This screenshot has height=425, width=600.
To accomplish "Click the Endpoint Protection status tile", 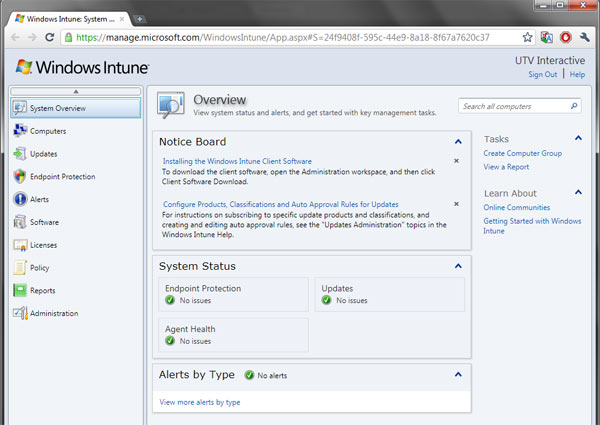I will click(233, 294).
